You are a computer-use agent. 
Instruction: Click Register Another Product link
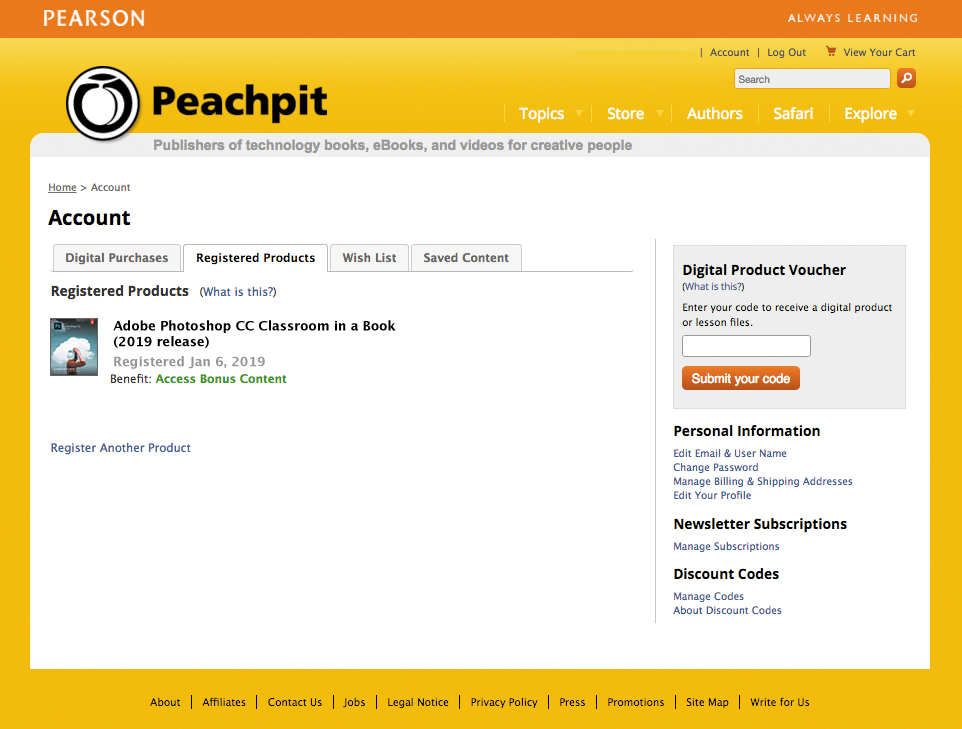[120, 448]
